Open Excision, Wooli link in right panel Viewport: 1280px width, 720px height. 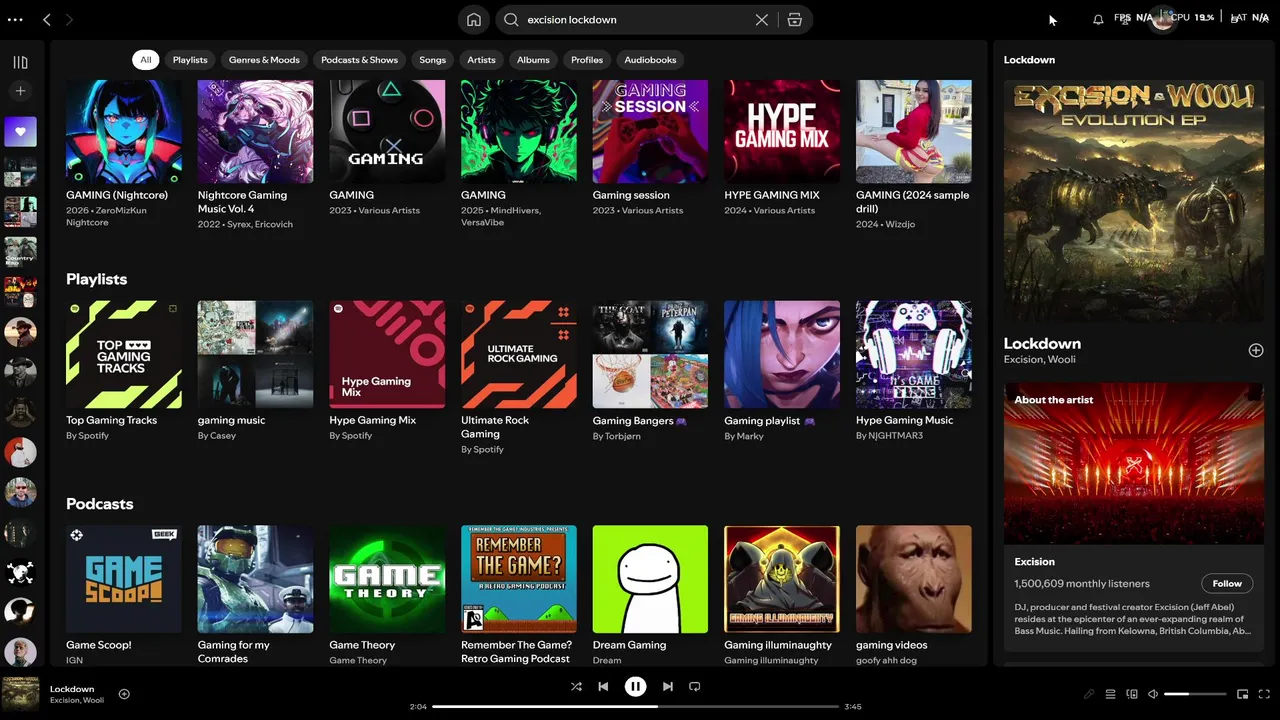[1040, 359]
